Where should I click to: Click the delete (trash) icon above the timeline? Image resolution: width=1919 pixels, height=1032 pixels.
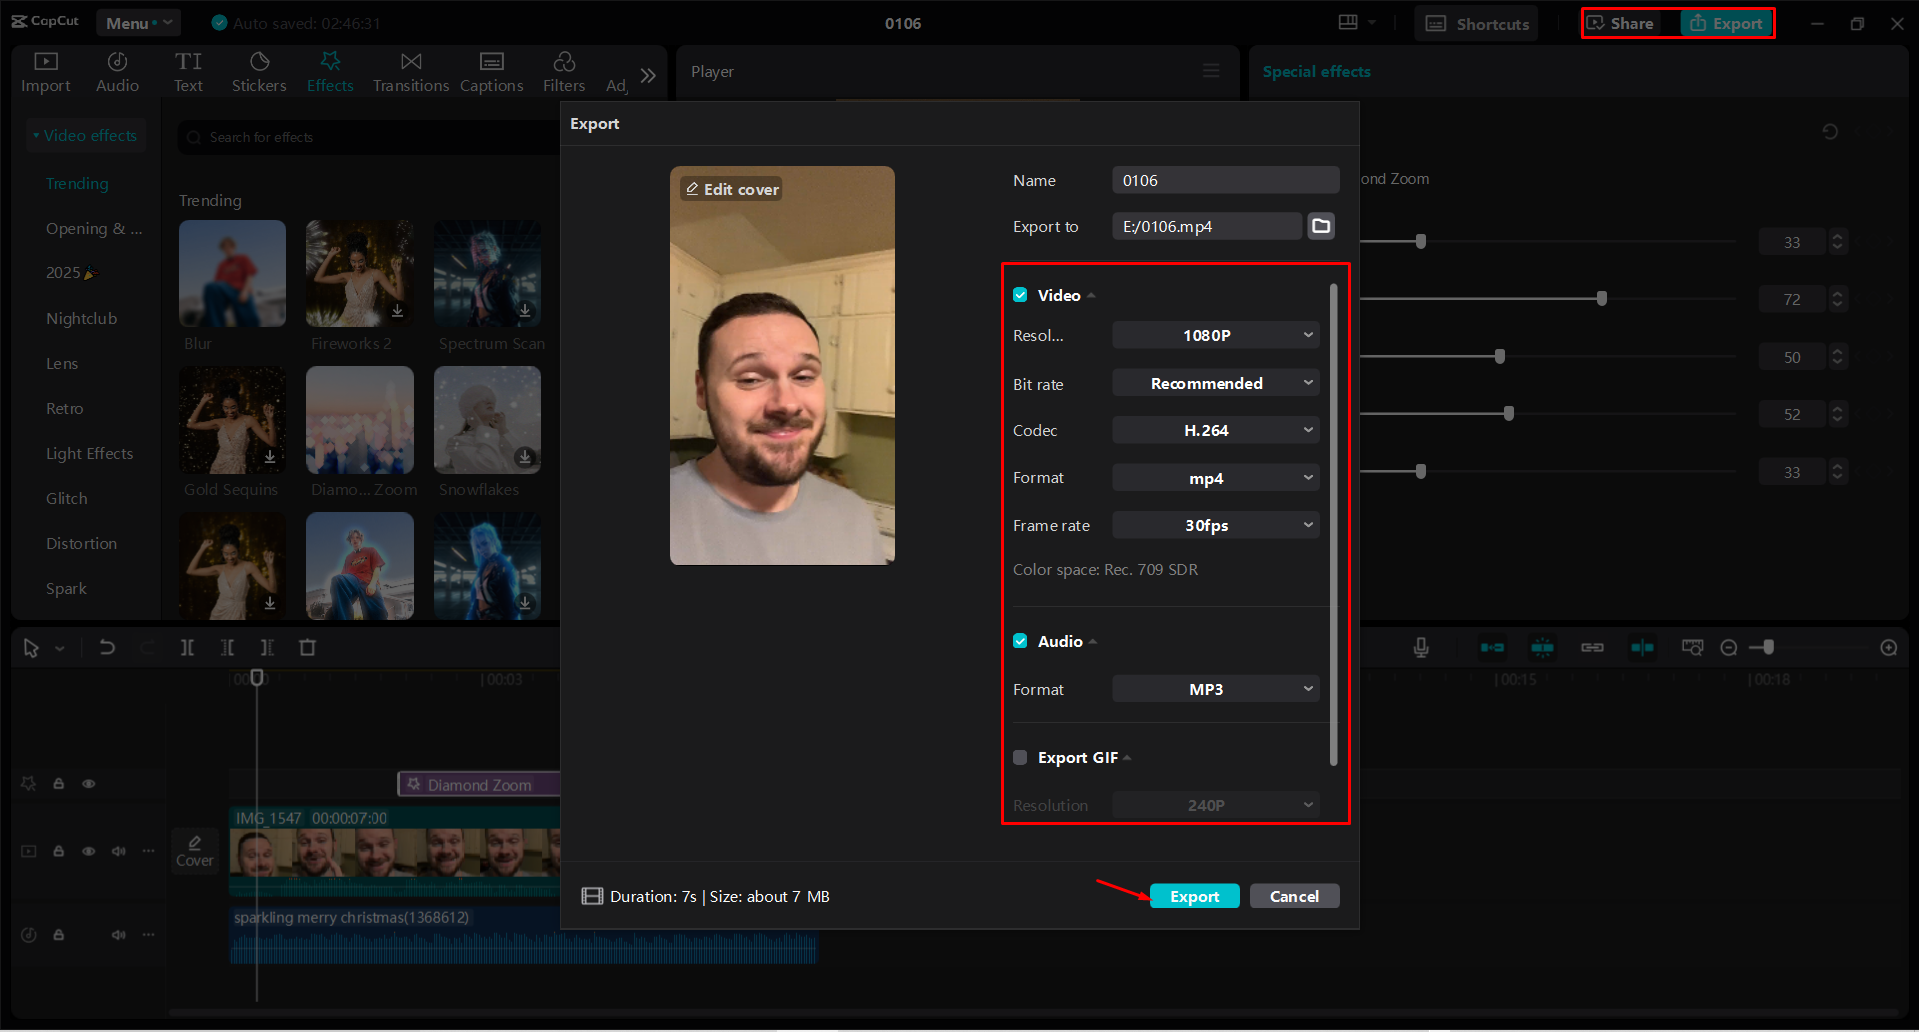tap(307, 647)
